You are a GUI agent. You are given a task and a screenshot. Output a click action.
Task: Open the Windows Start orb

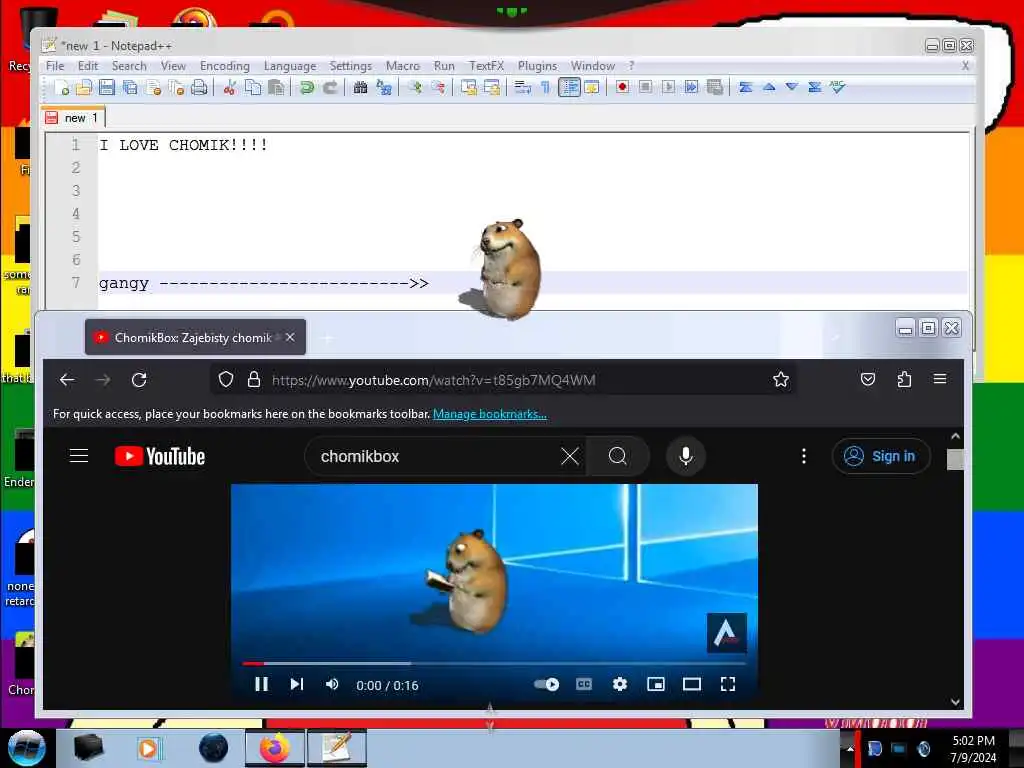pos(27,748)
